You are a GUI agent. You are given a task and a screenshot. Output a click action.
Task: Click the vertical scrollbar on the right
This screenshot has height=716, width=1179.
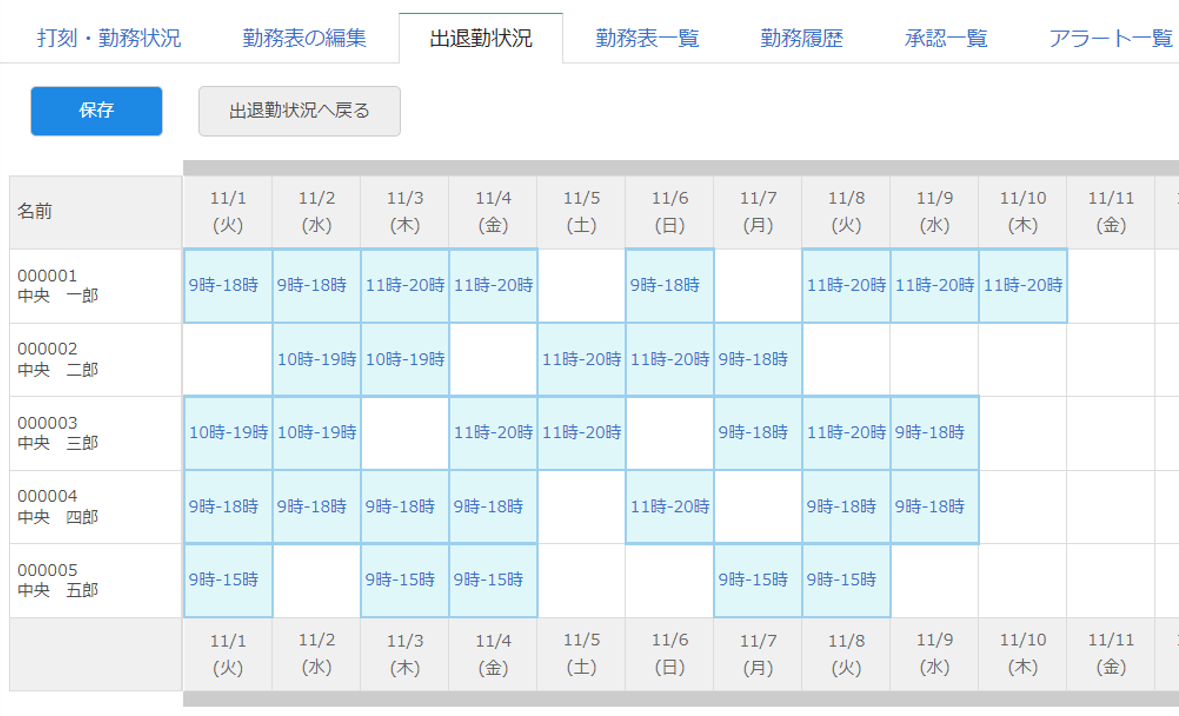[1173, 400]
